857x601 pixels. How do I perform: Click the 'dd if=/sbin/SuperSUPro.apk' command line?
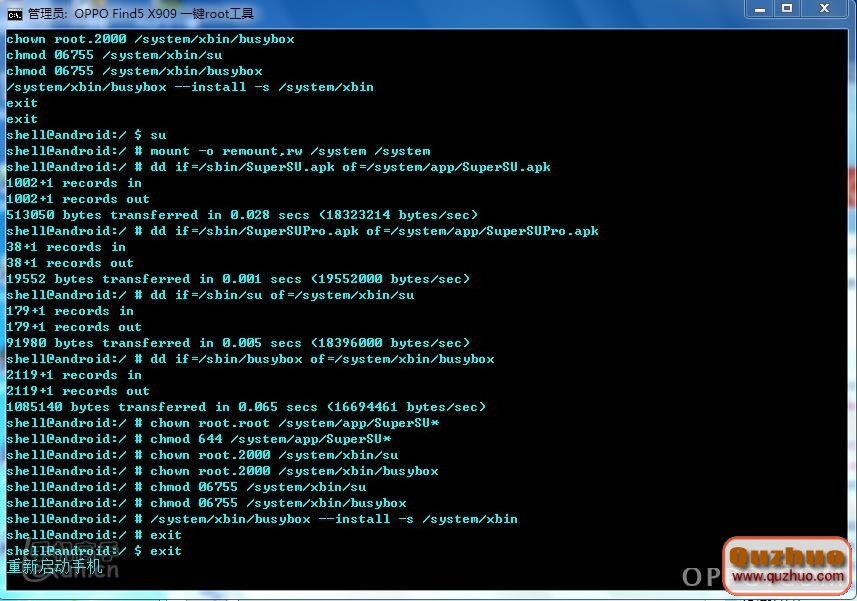(303, 231)
